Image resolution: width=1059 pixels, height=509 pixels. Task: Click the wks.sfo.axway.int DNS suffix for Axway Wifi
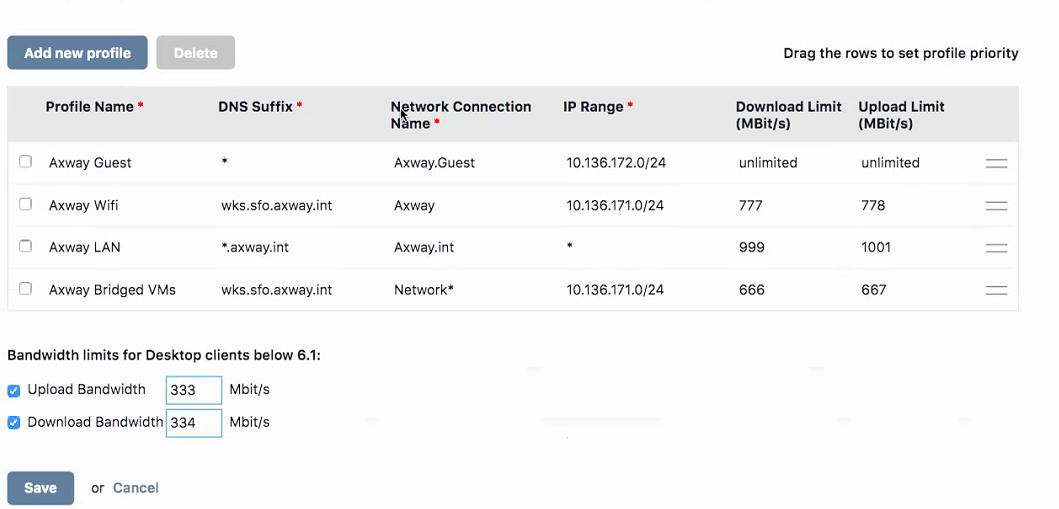(276, 205)
